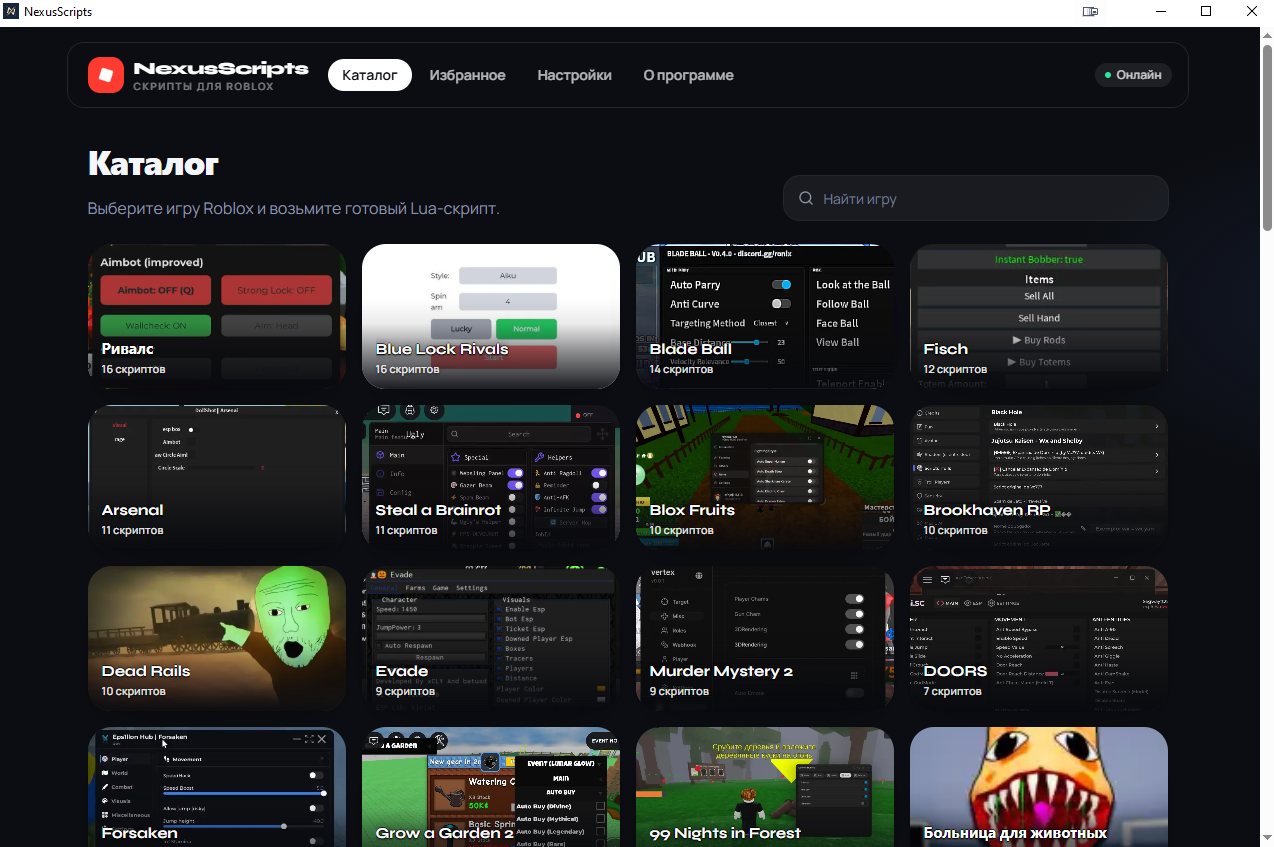The width and height of the screenshot is (1274, 847).
Task: Click the title bar icon left of Minimize
Action: [x=1090, y=11]
